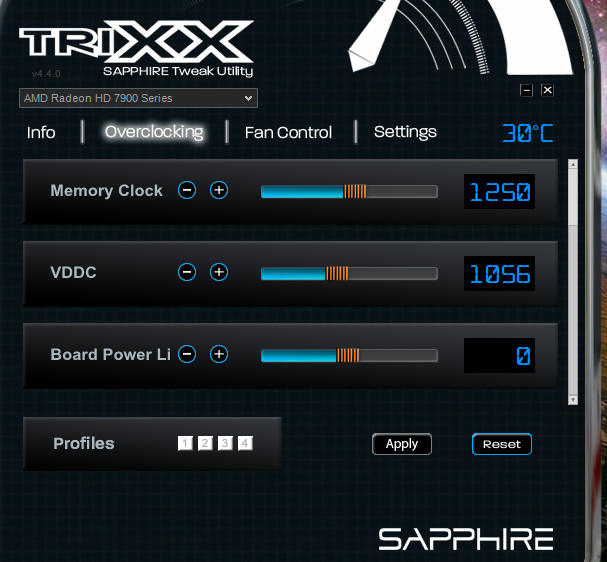Select profile slot 1

pos(185,443)
